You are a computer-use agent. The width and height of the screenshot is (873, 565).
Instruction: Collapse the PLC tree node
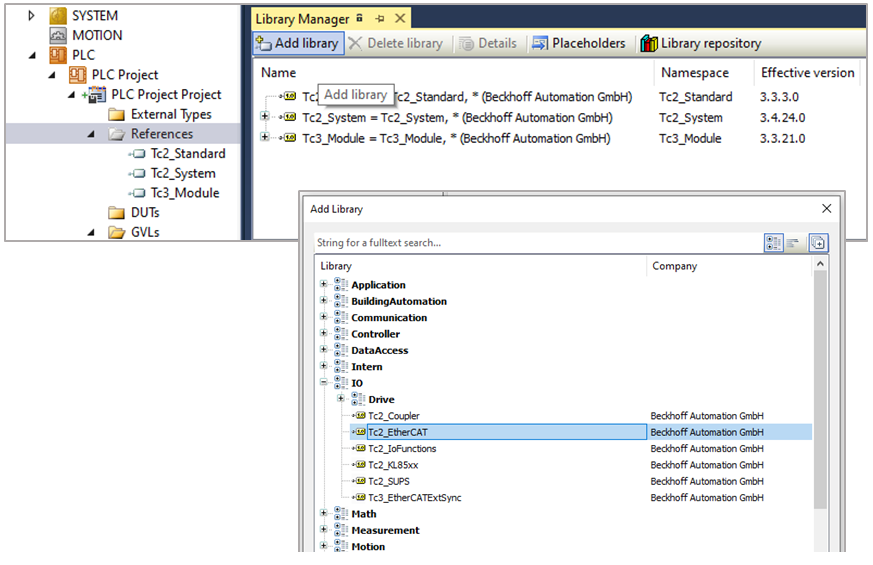click(x=32, y=55)
